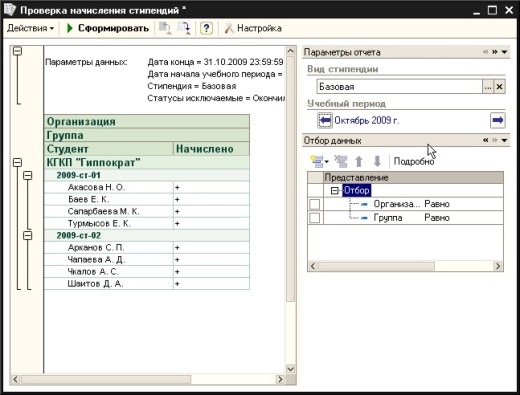The image size is (520, 395).
Task: Click the delete filter item icon
Action: [341, 161]
